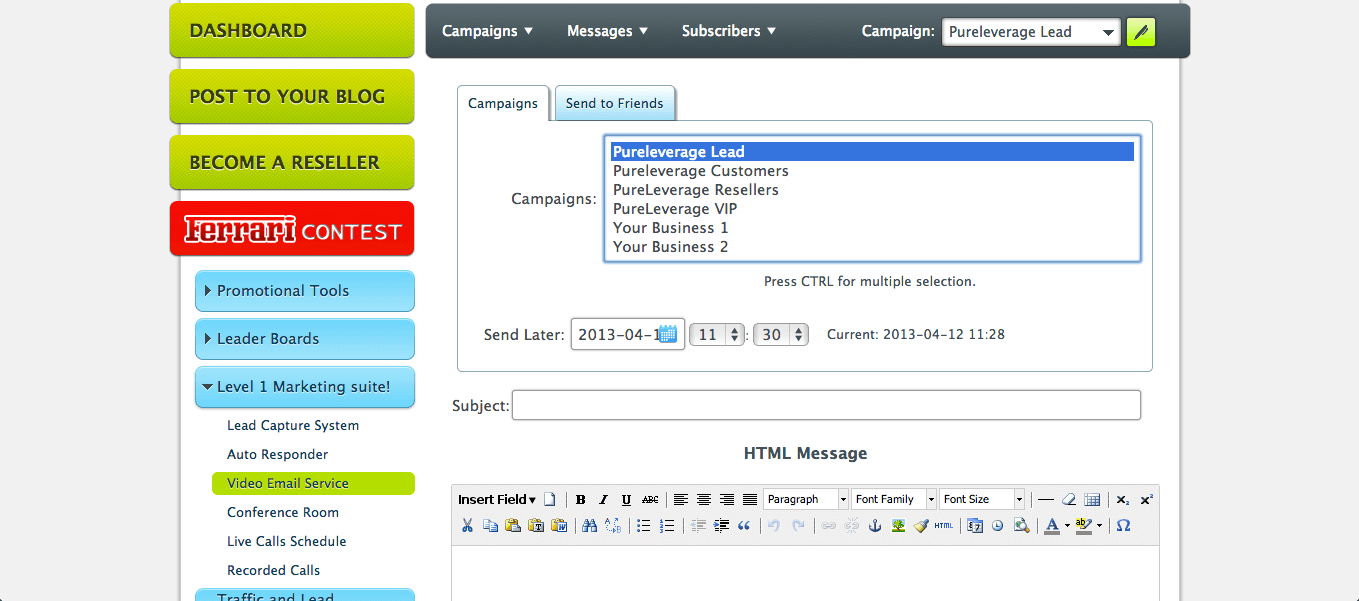Insert a numbered list

point(667,525)
